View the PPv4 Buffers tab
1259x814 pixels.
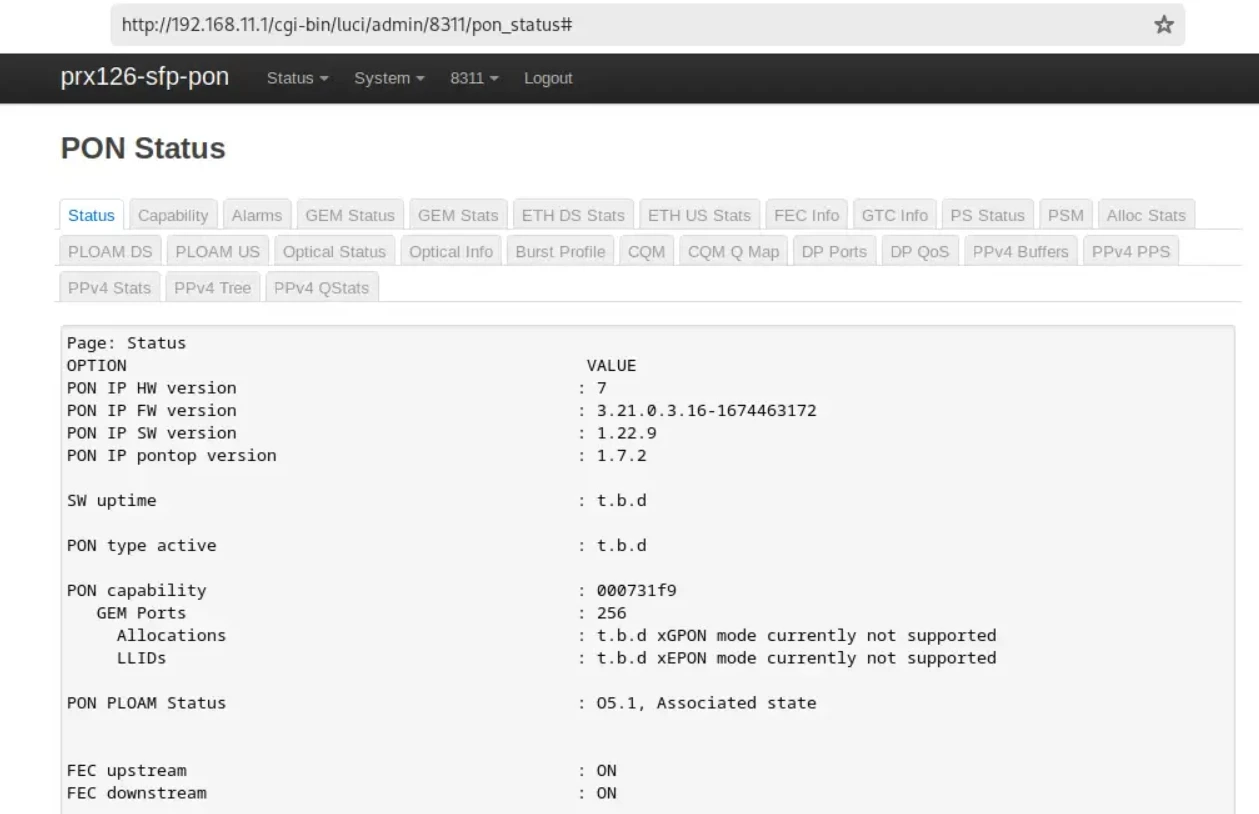click(x=1020, y=252)
